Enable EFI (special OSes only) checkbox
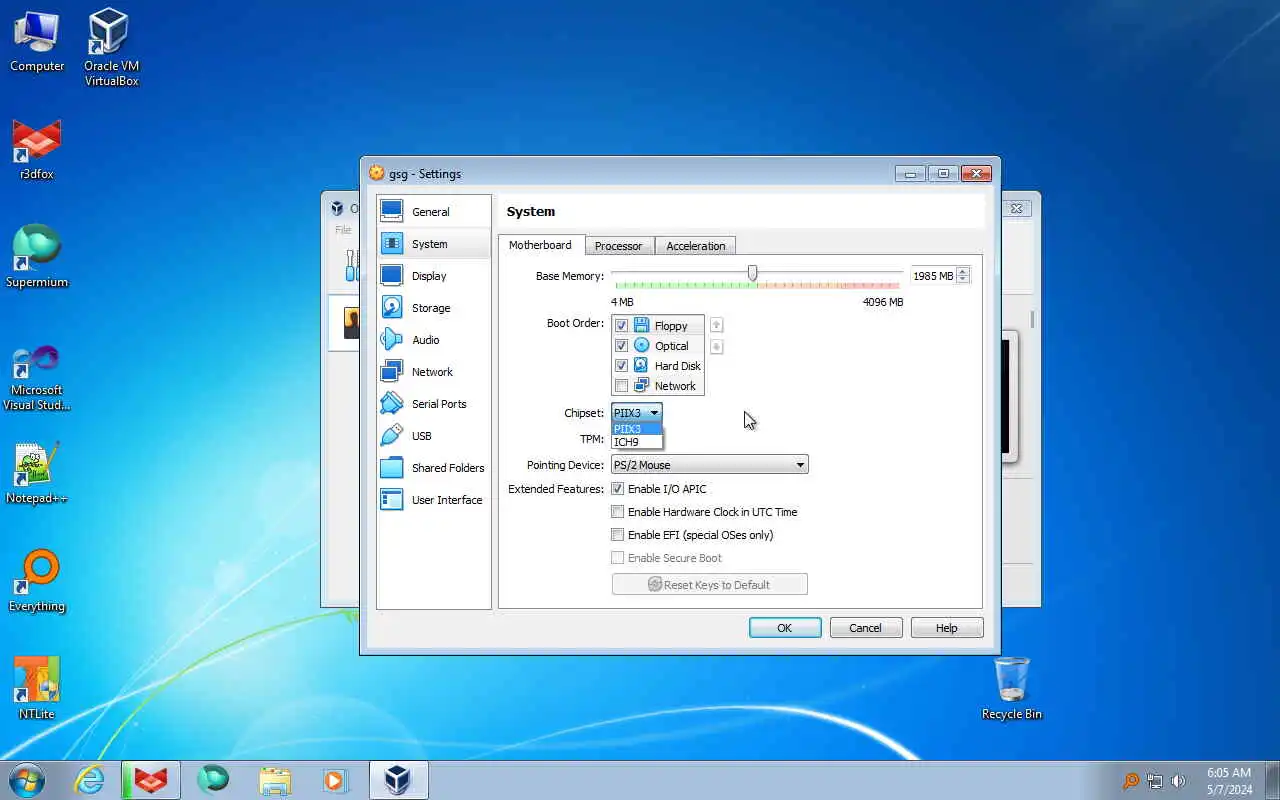Screen dimensions: 1280x800 pos(618,535)
